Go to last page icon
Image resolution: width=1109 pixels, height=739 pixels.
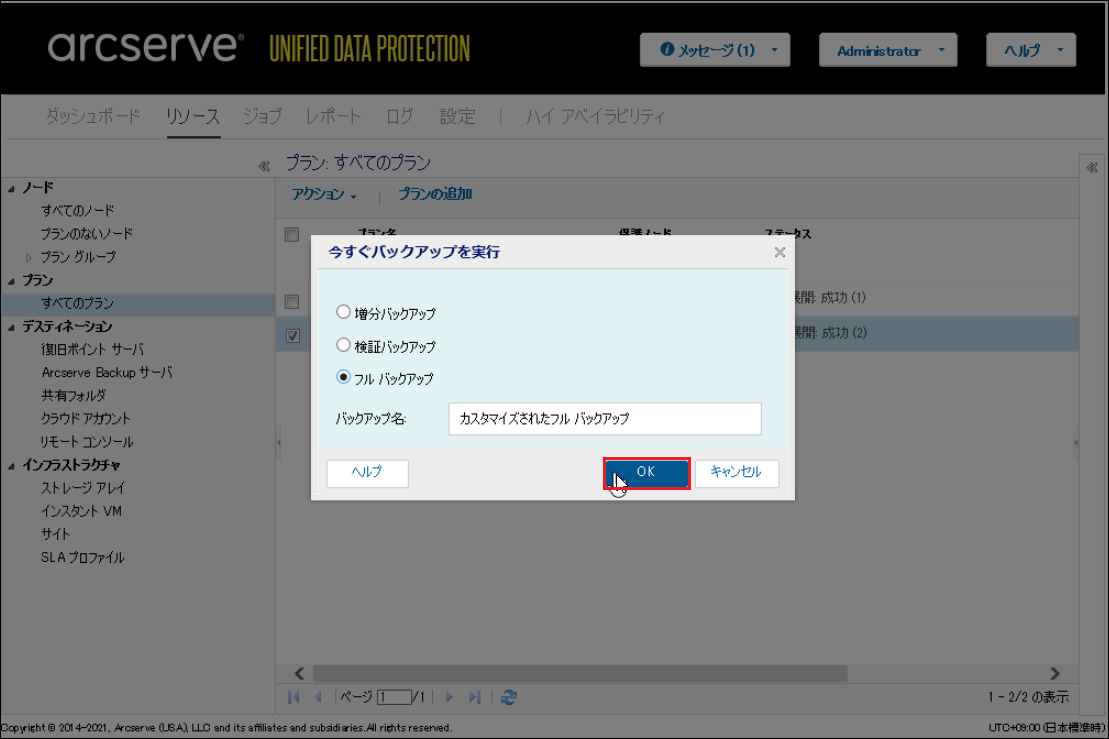click(475, 697)
